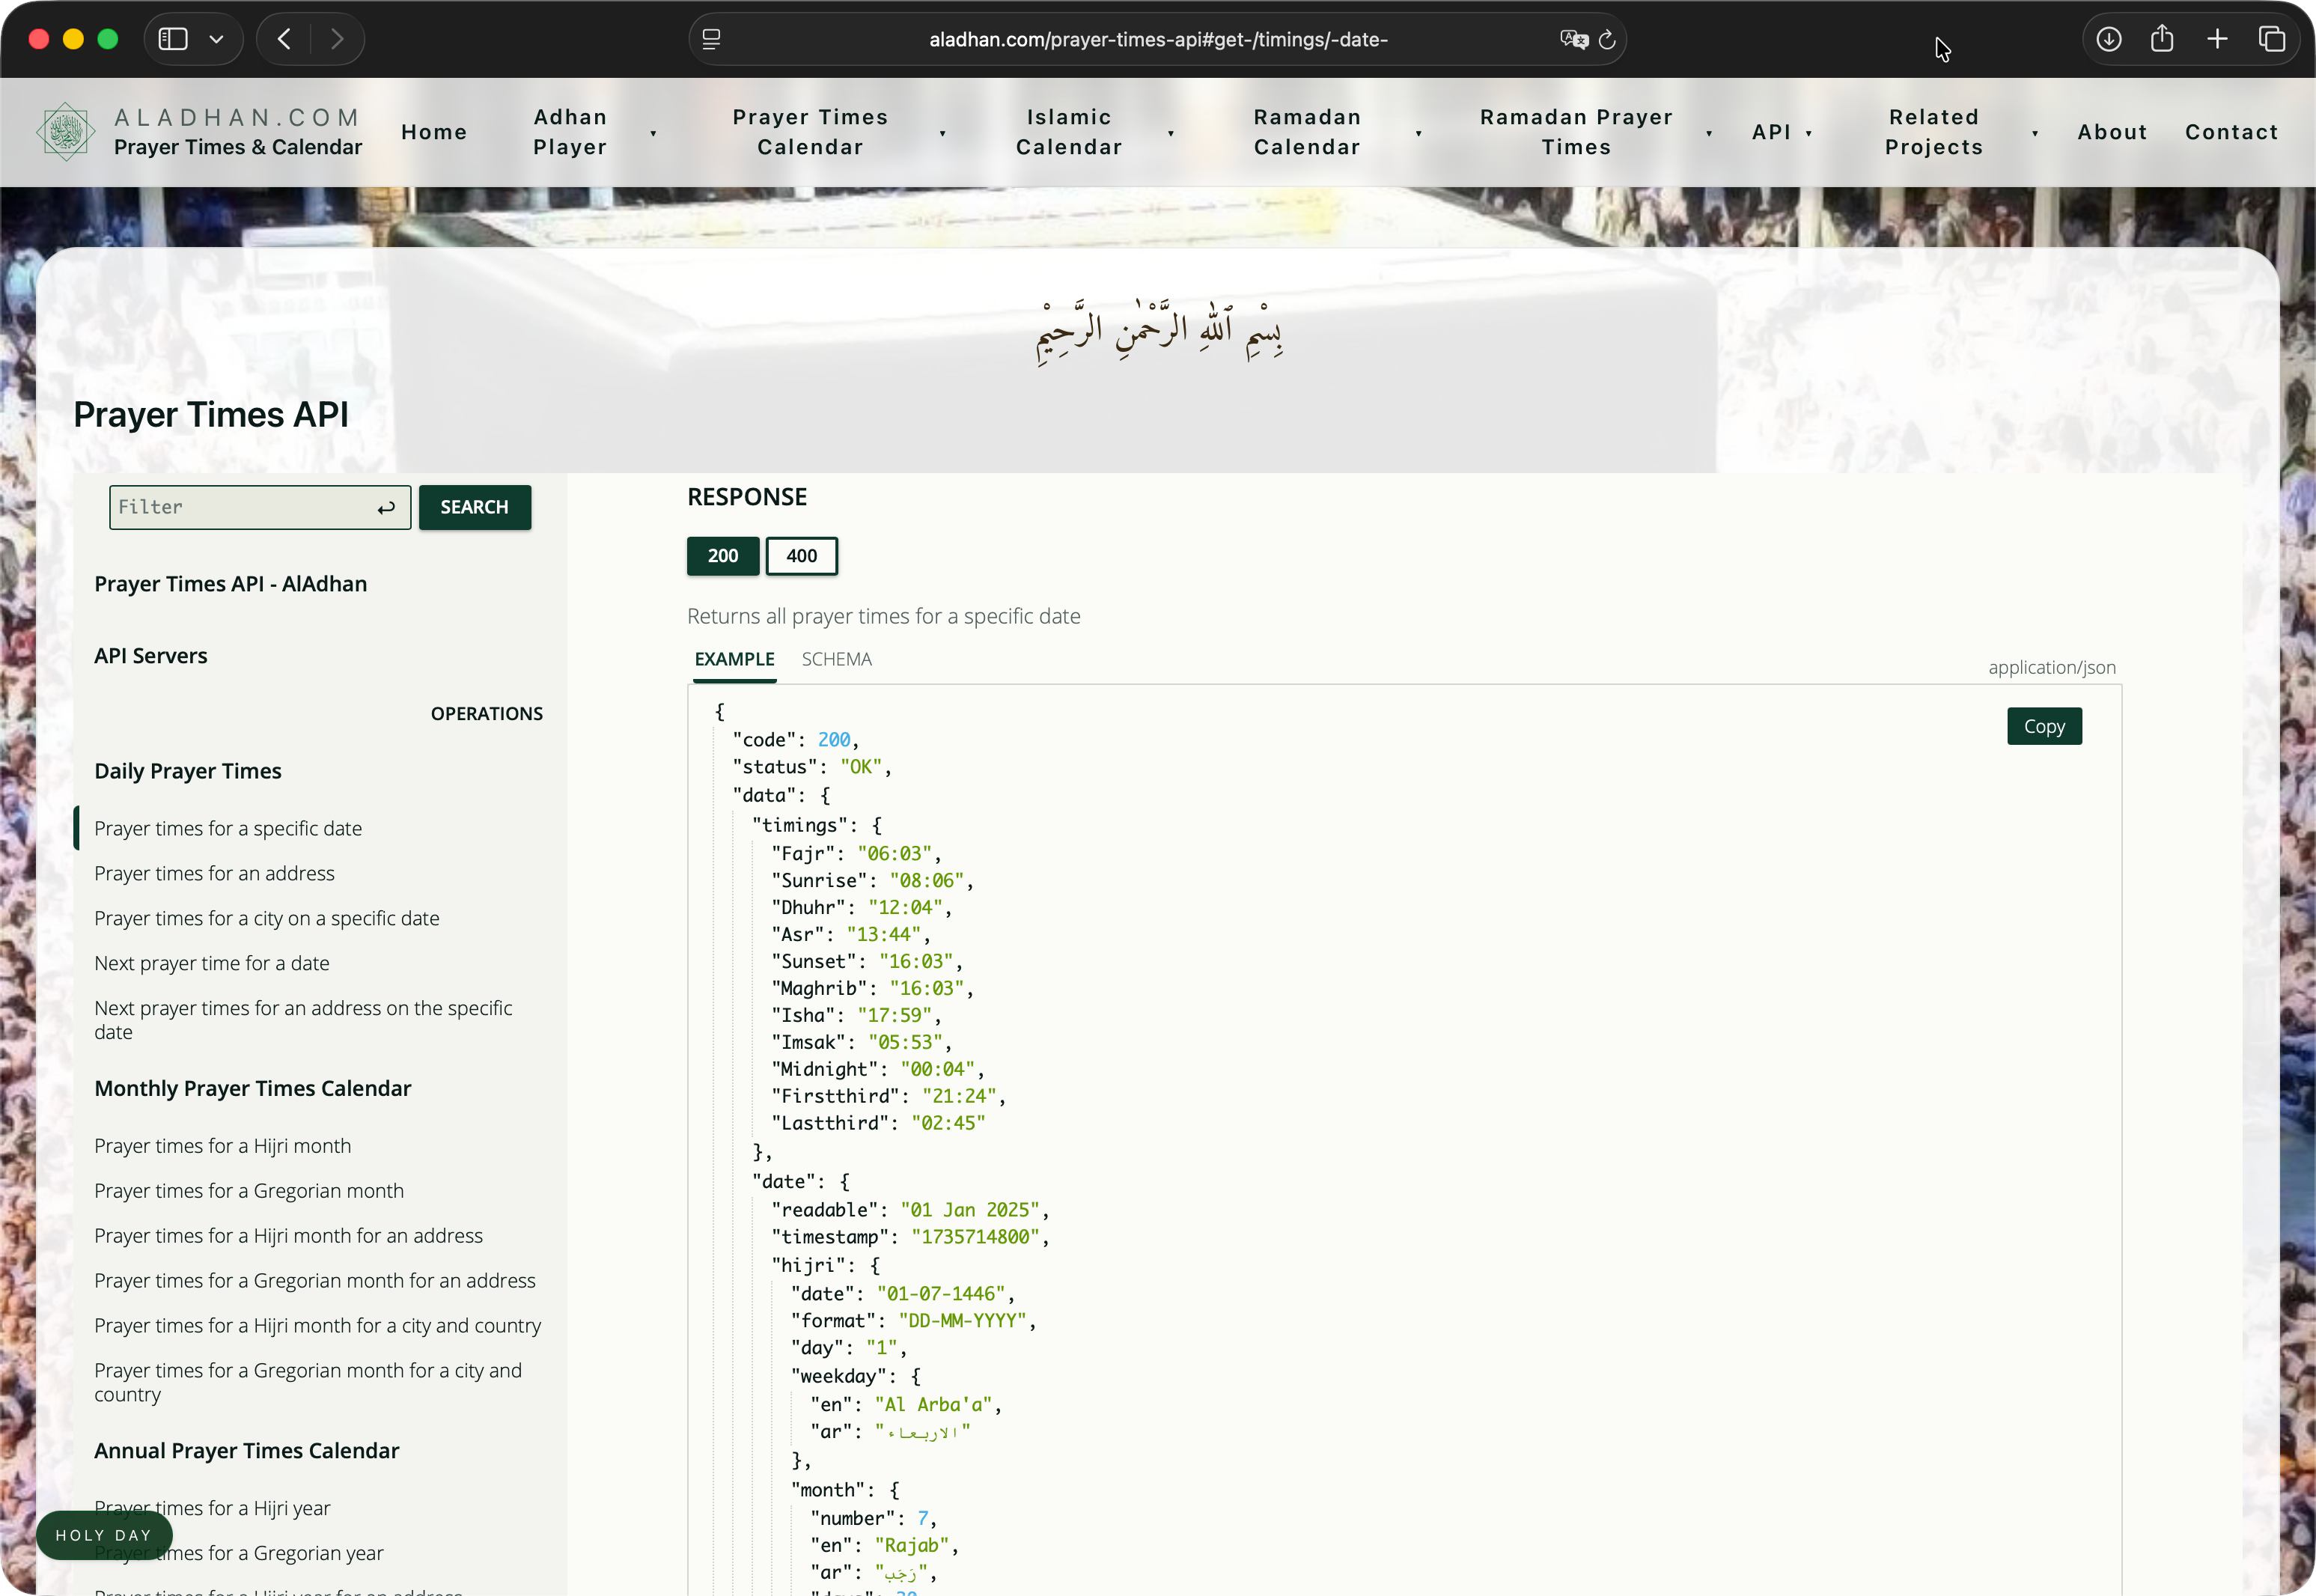The width and height of the screenshot is (2316, 1596).
Task: Toggle the sidebar icon in Safari
Action: click(x=172, y=39)
